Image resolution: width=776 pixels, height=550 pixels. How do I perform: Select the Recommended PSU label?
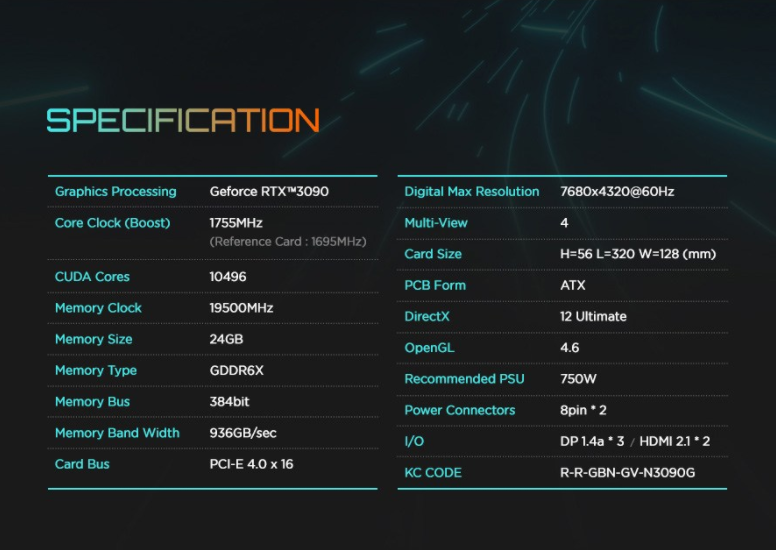464,379
